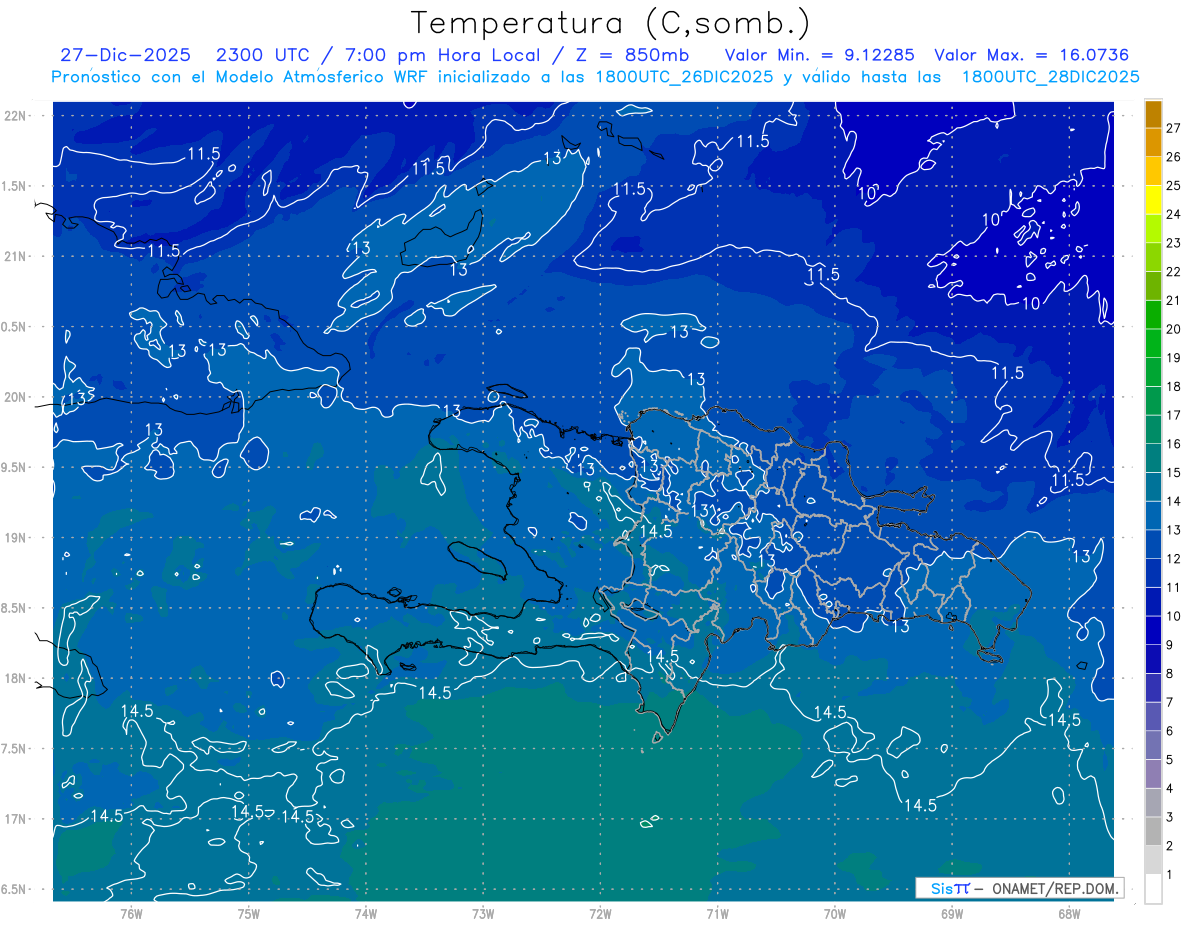The width and height of the screenshot is (1200, 927).
Task: Click the white swatch at color scale bottom
Action: 1153,889
